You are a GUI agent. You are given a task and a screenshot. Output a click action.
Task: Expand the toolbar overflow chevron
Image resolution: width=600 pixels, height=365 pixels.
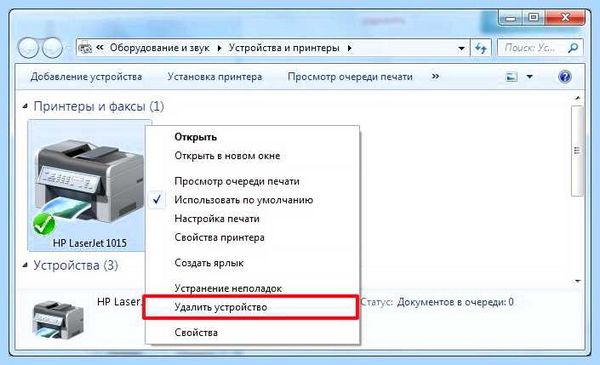[x=435, y=77]
